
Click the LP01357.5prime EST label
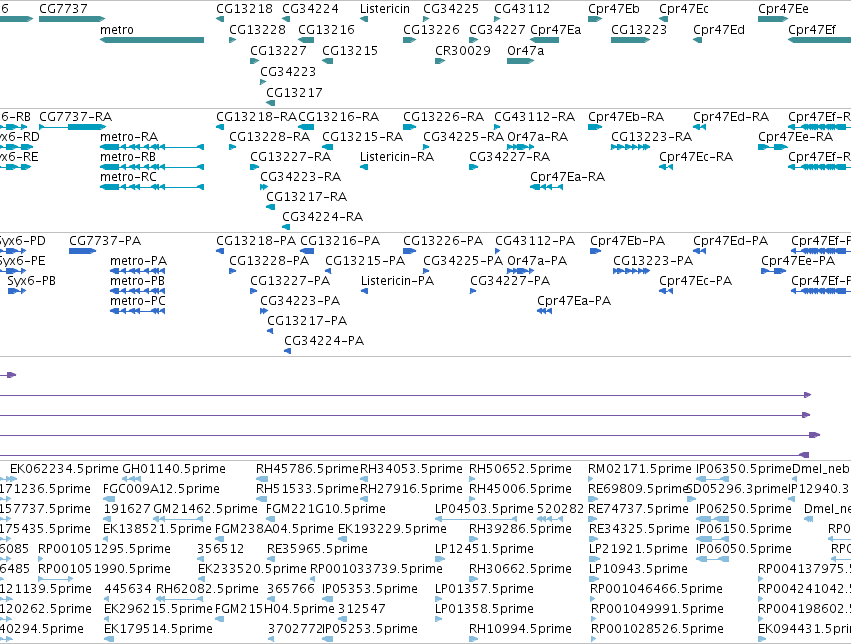485,589
